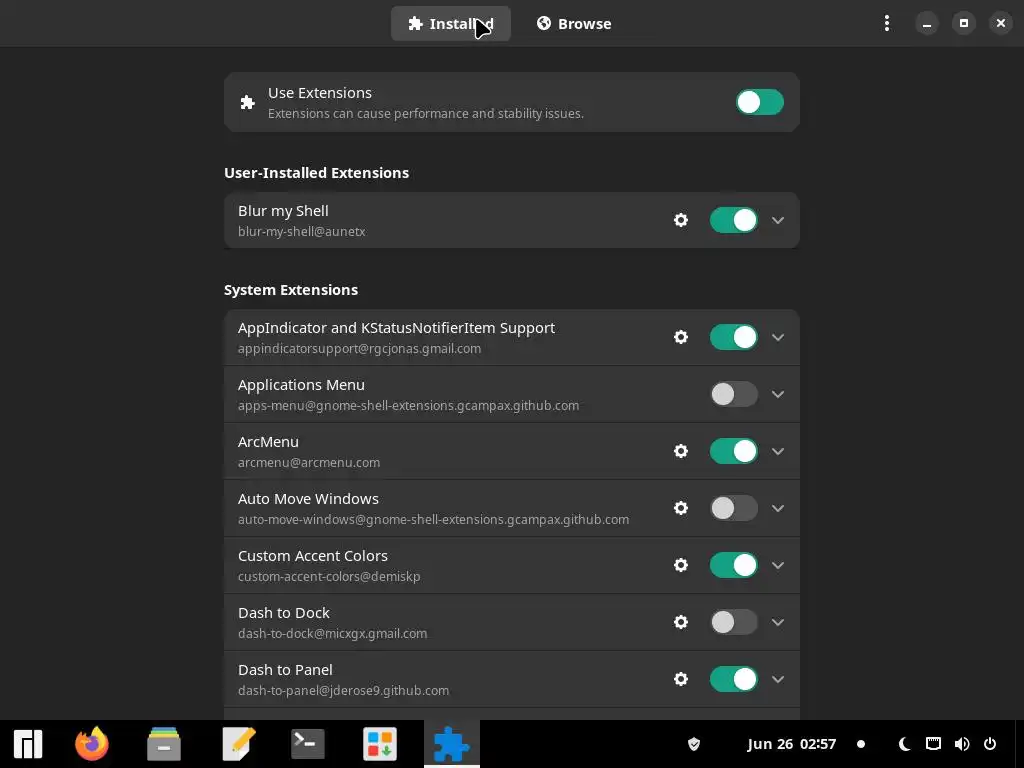Expand Blur my Shell details
Viewport: 1024px width, 768px height.
(x=778, y=220)
